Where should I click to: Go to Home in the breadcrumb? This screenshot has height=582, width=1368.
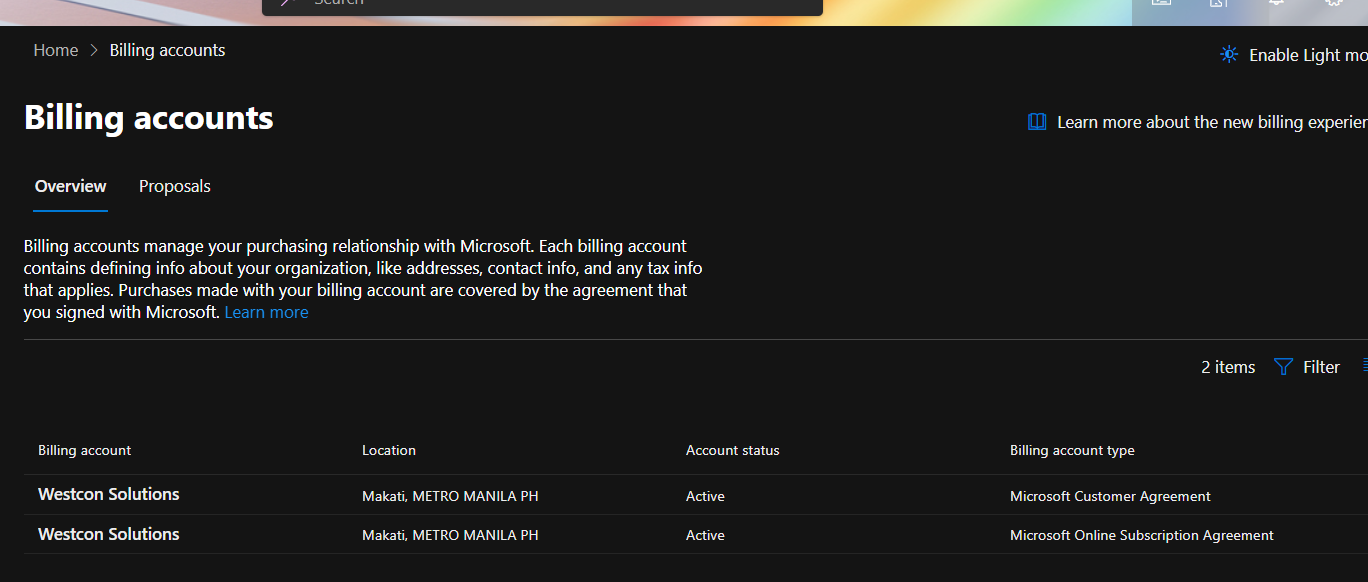pyautogui.click(x=56, y=50)
